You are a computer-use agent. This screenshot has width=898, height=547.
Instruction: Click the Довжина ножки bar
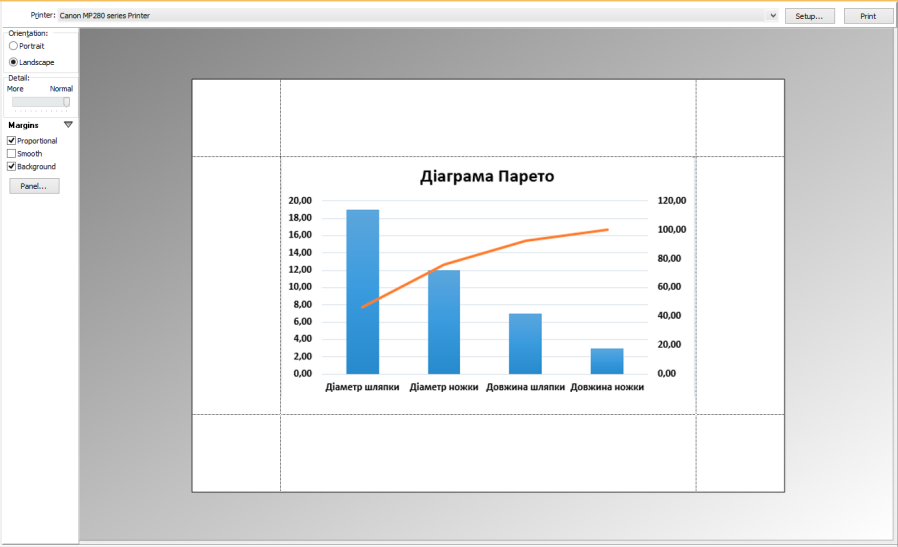(607, 361)
